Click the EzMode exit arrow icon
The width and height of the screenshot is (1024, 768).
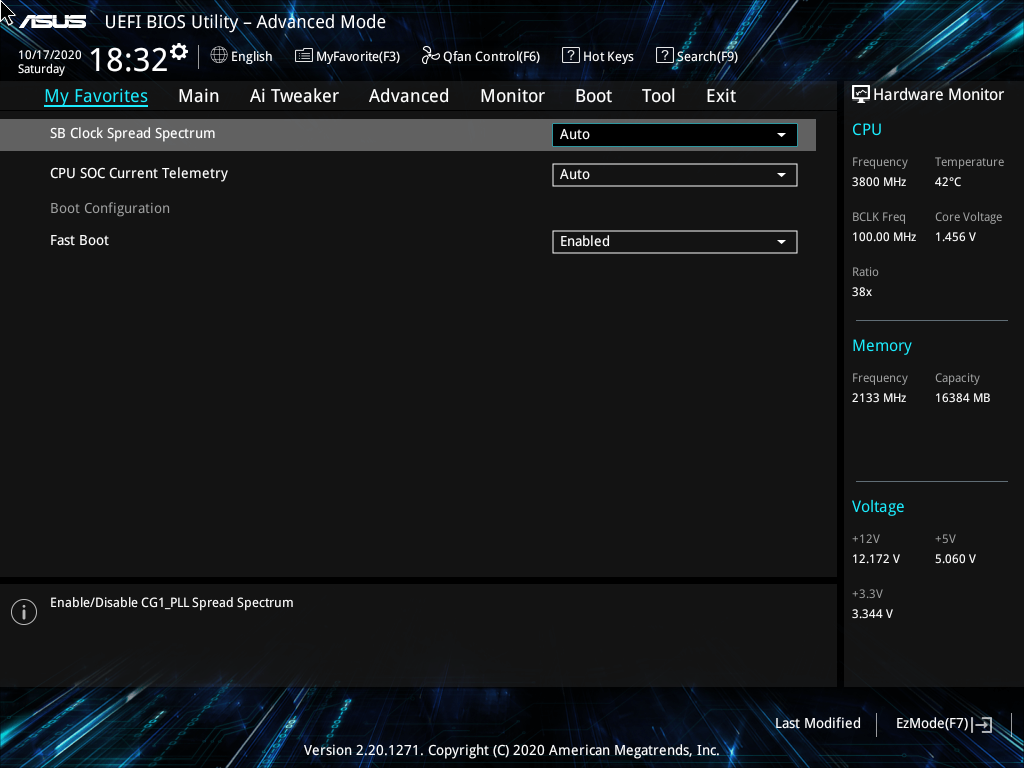982,724
